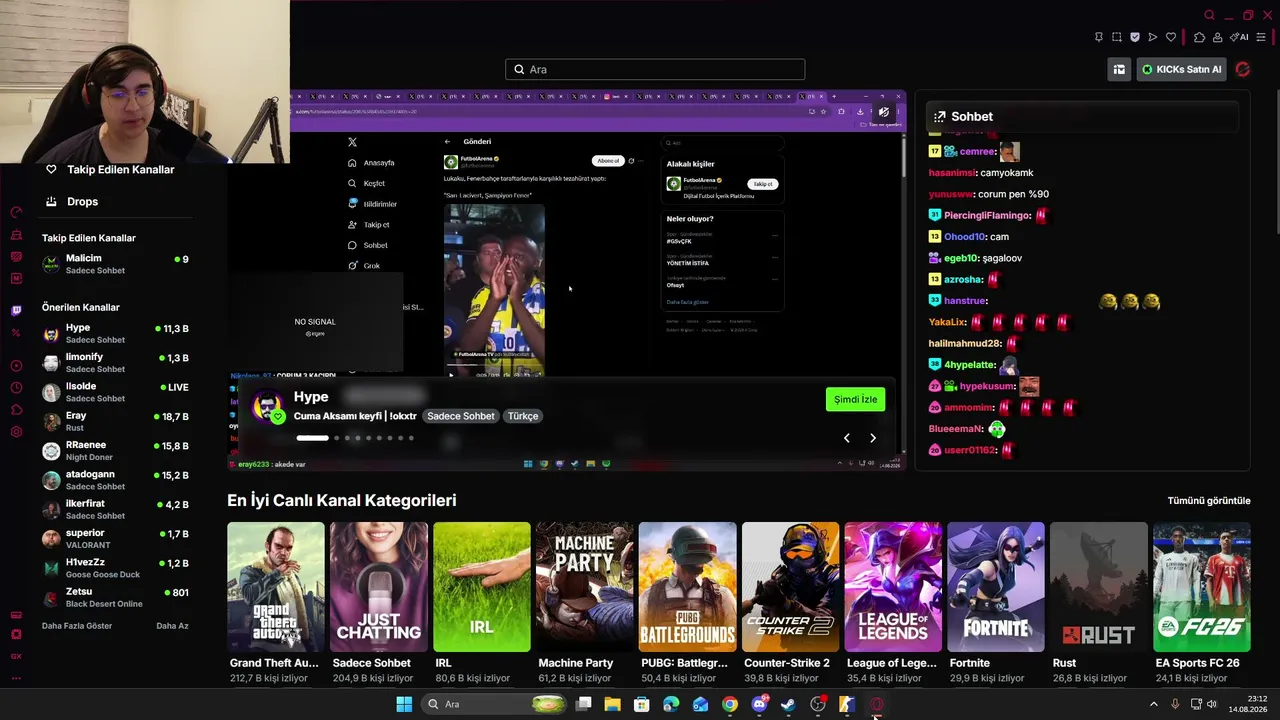Viewport: 1280px width, 720px height.
Task: Click chat username userr01162
Action: pyautogui.click(x=970, y=450)
